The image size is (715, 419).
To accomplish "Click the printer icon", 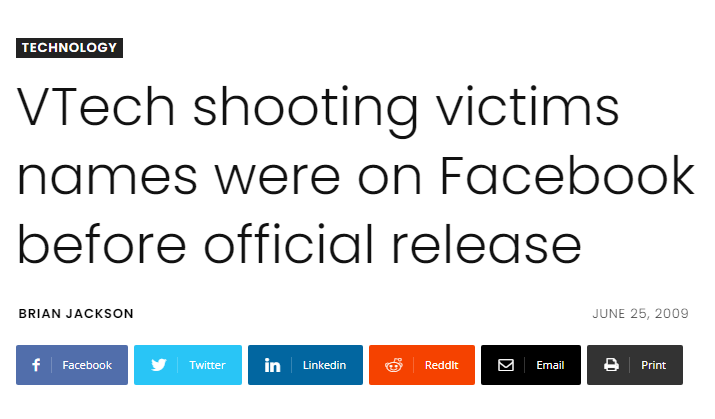I will (611, 365).
